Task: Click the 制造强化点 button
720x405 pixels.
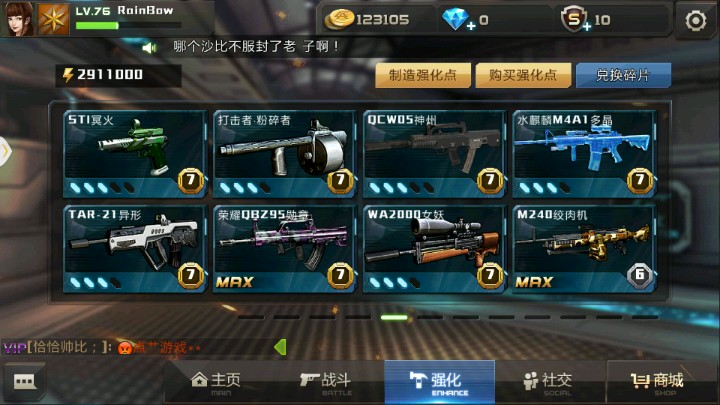Action: click(423, 75)
